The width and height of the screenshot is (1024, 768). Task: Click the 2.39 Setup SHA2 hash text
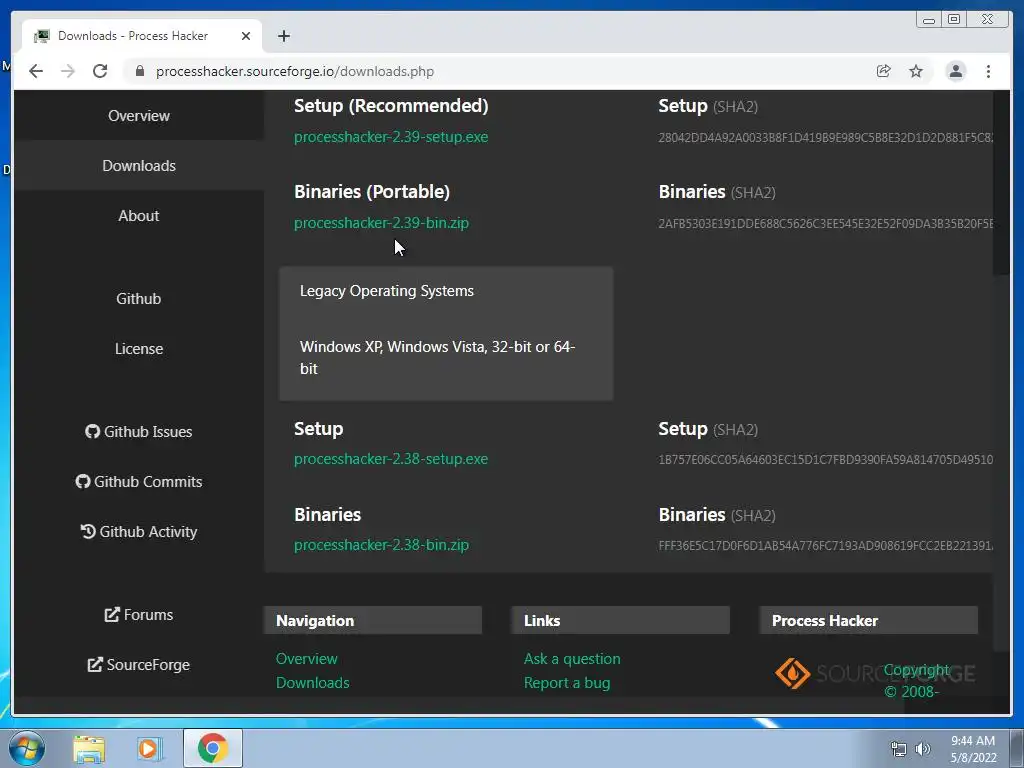825,138
